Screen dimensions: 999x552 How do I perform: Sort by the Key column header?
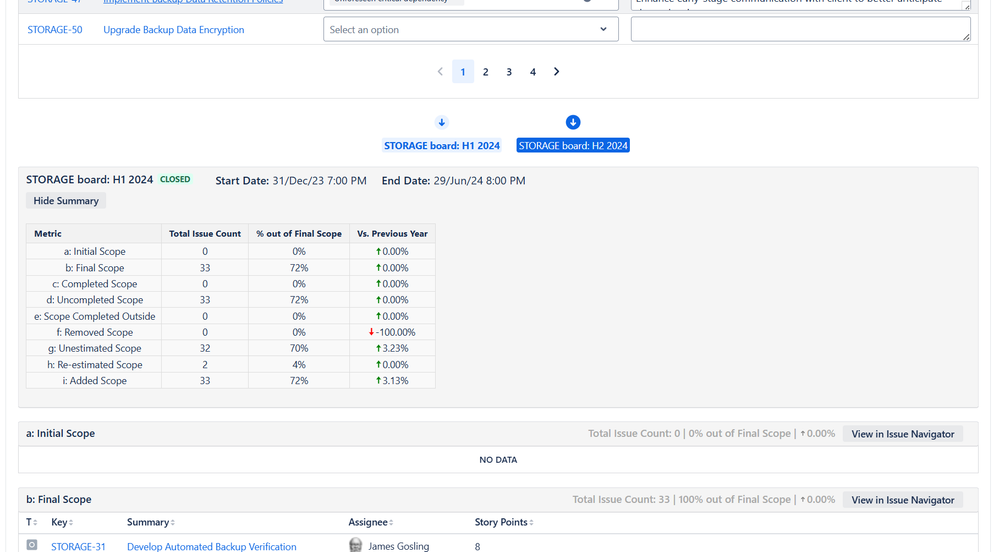click(x=62, y=522)
